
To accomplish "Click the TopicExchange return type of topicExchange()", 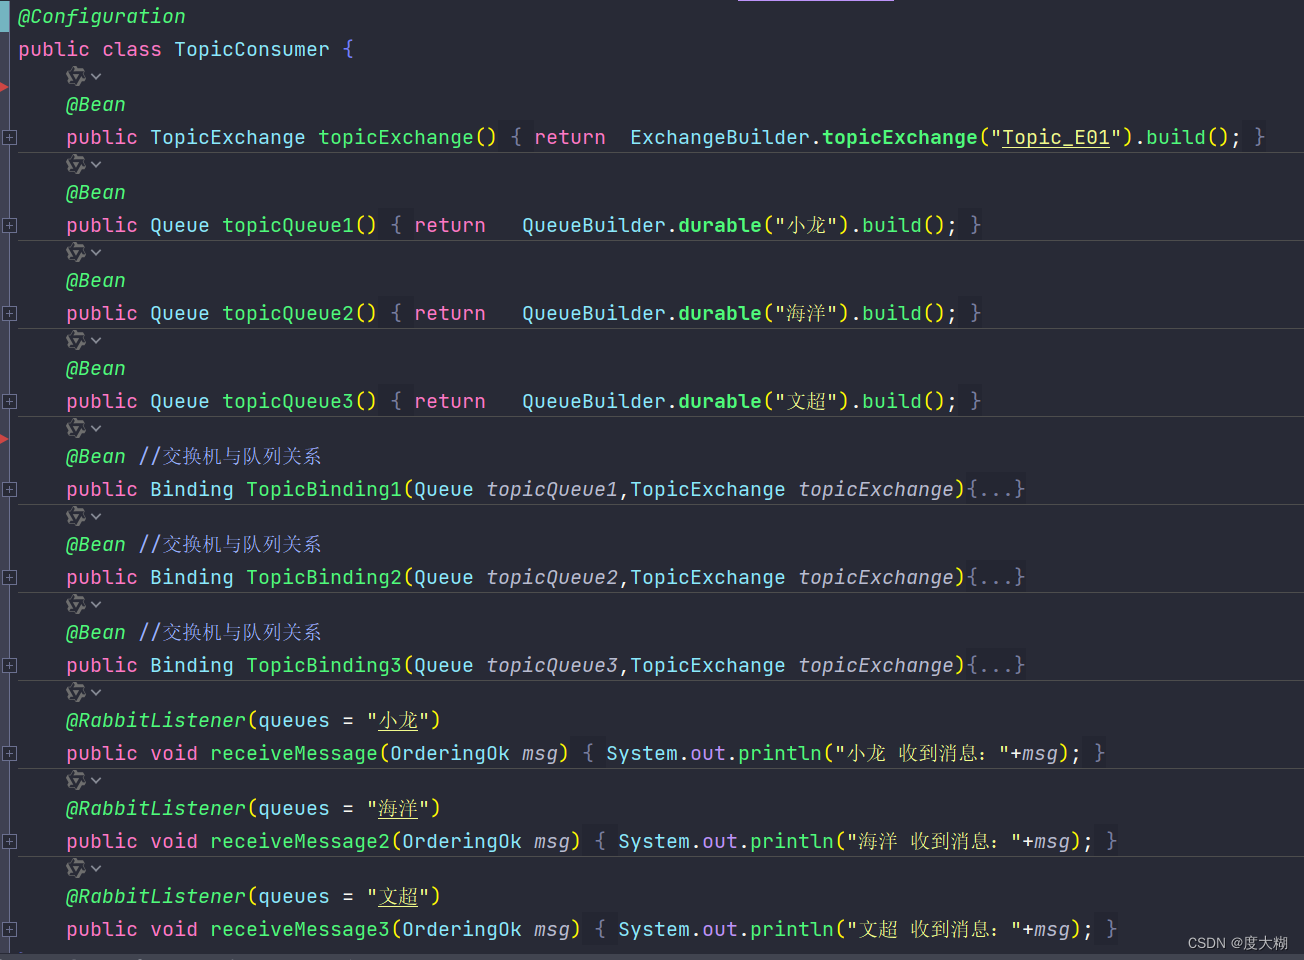I will [x=228, y=137].
